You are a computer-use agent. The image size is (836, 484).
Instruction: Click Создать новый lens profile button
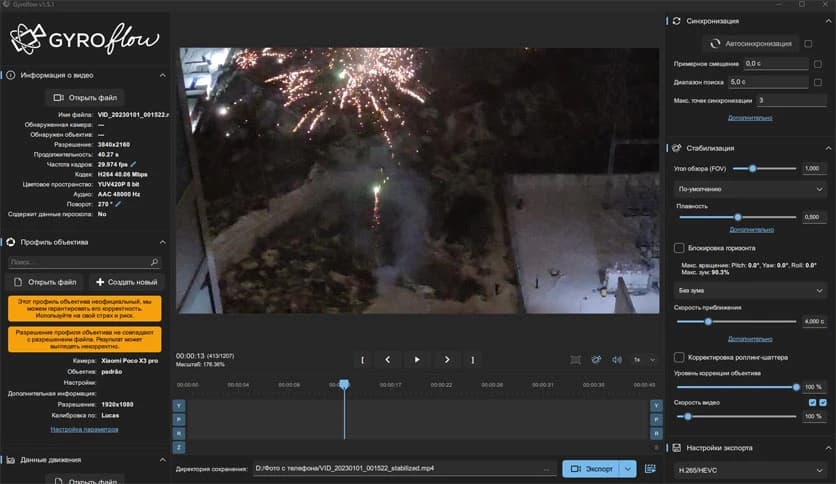[x=126, y=282]
